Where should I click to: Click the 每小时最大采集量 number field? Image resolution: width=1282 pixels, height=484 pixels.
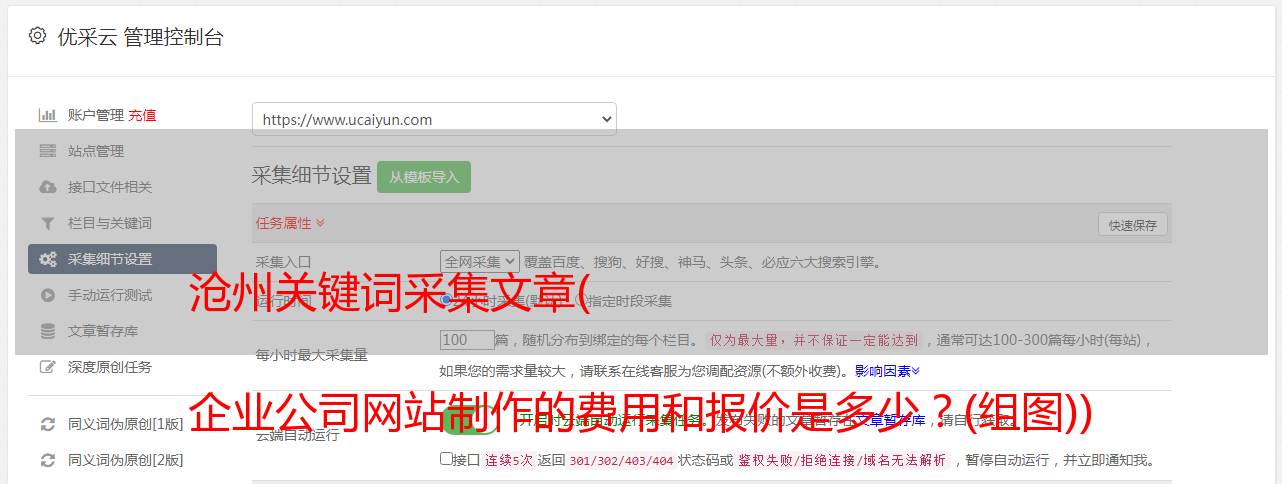pyautogui.click(x=468, y=340)
